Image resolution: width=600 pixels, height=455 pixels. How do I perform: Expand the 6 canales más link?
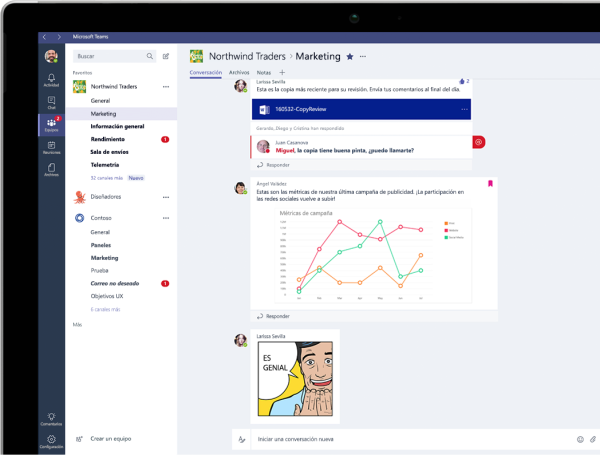pos(105,309)
